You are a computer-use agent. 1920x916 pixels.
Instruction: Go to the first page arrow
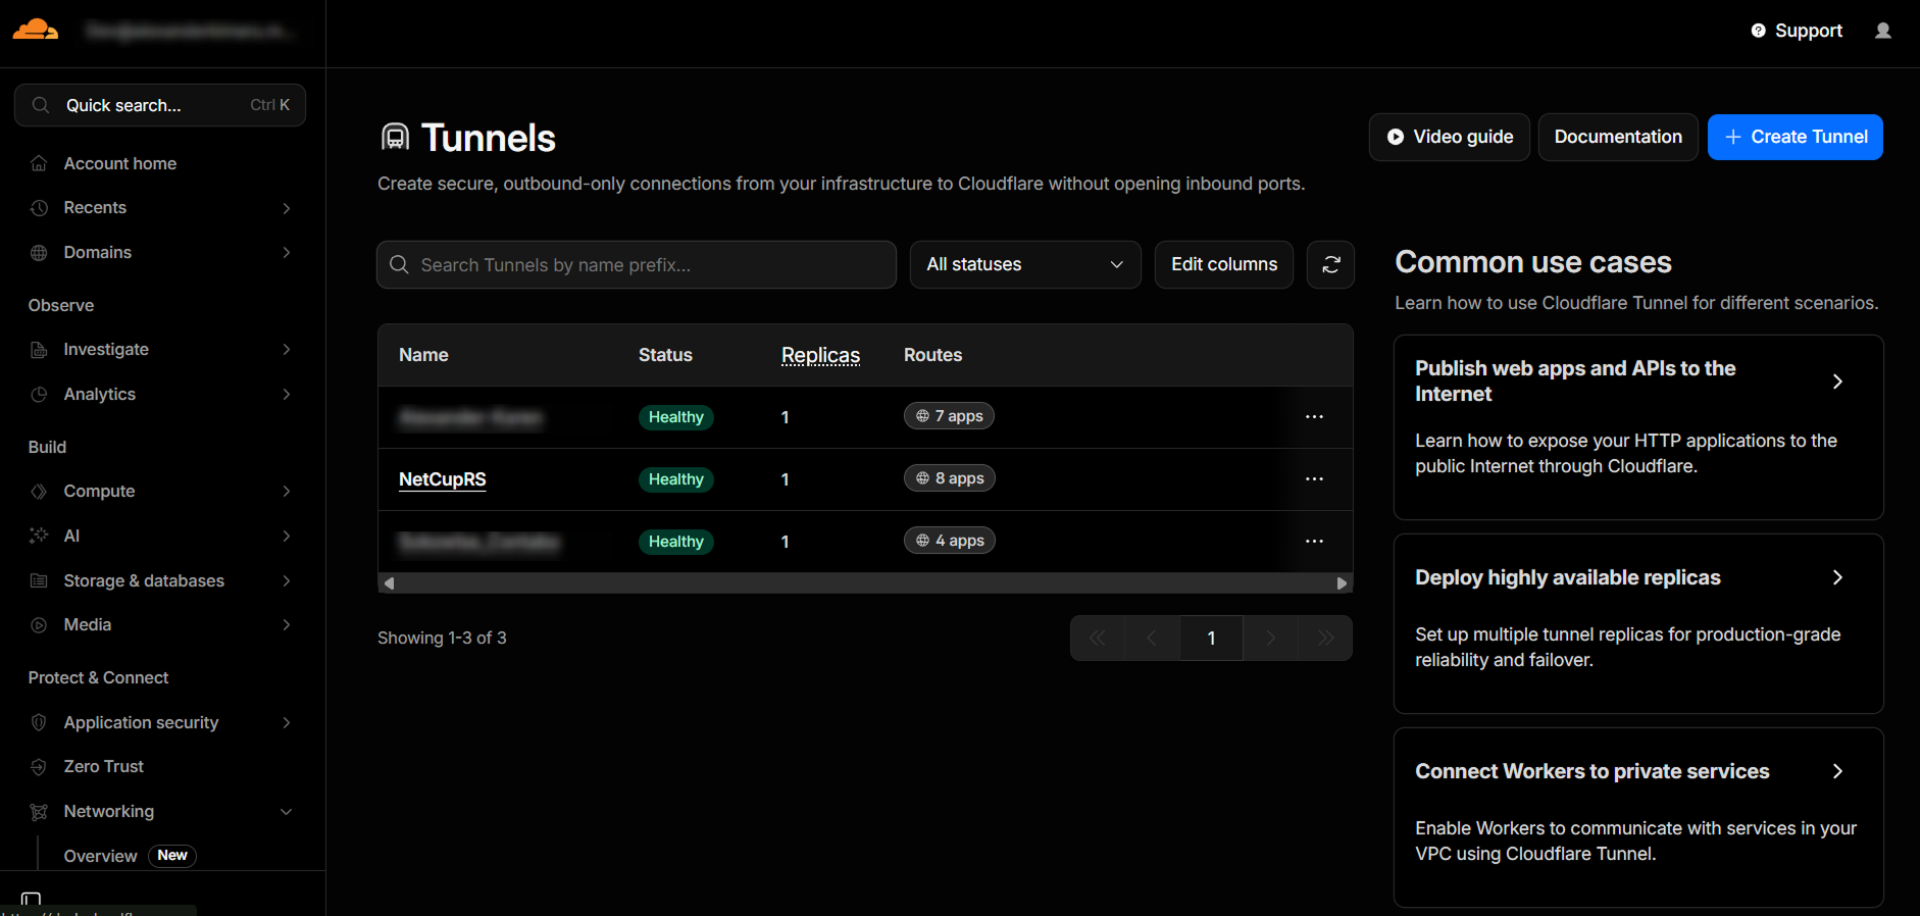tap(1097, 638)
